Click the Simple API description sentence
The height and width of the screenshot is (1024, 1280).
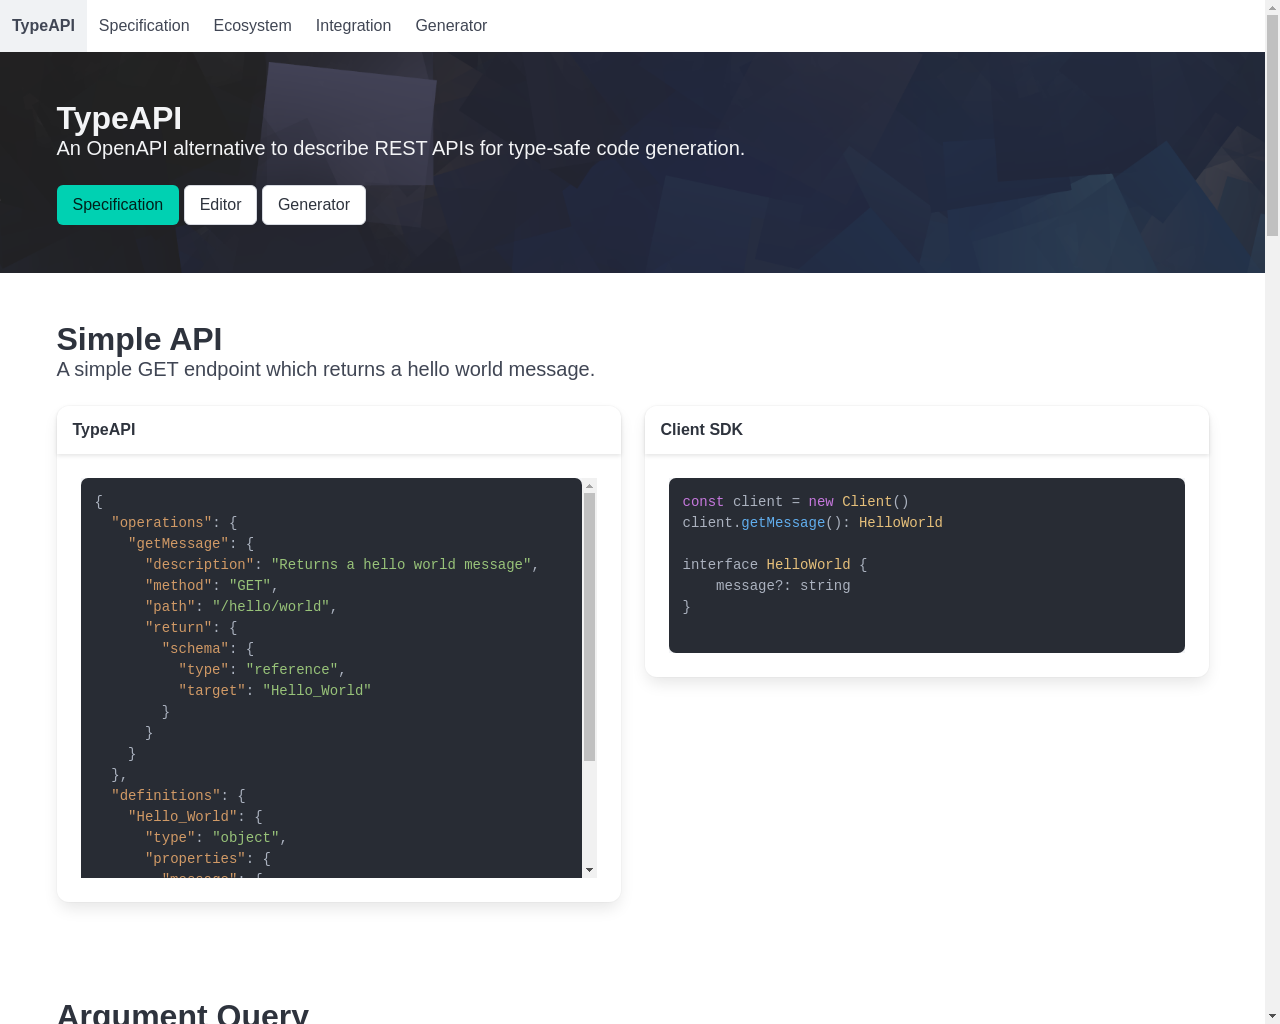326,369
